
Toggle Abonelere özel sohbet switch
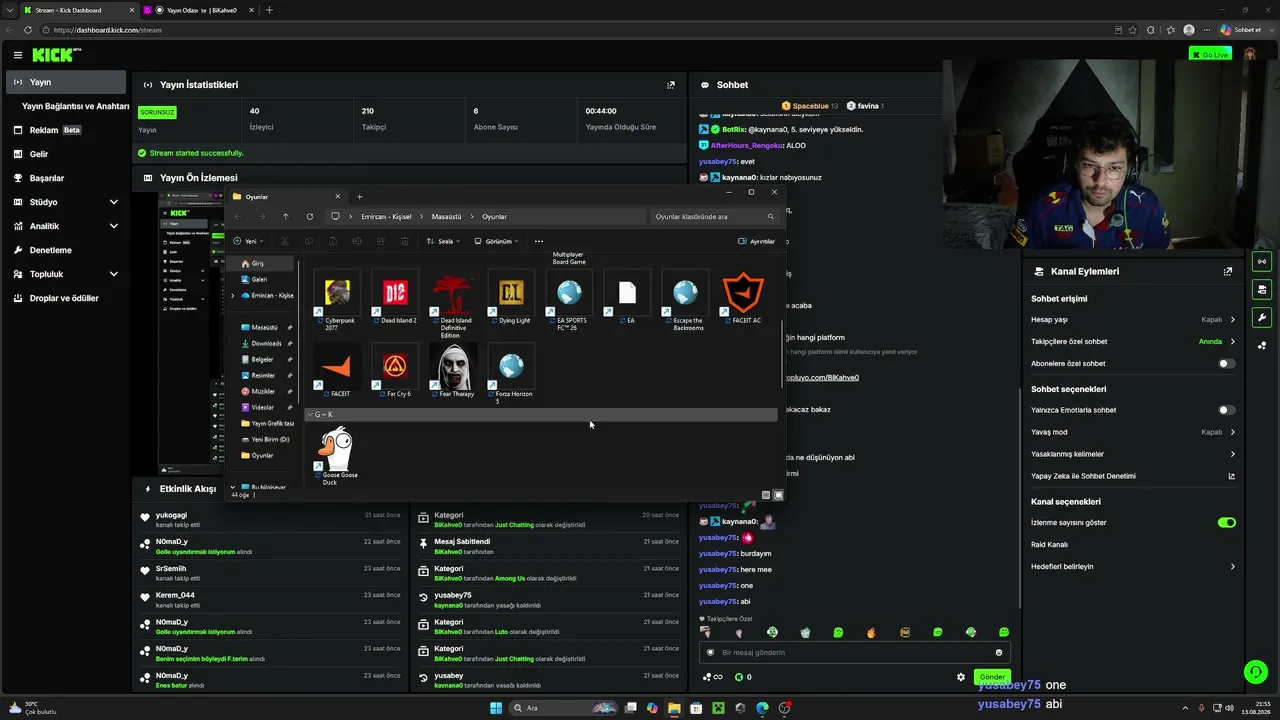pyautogui.click(x=1227, y=364)
